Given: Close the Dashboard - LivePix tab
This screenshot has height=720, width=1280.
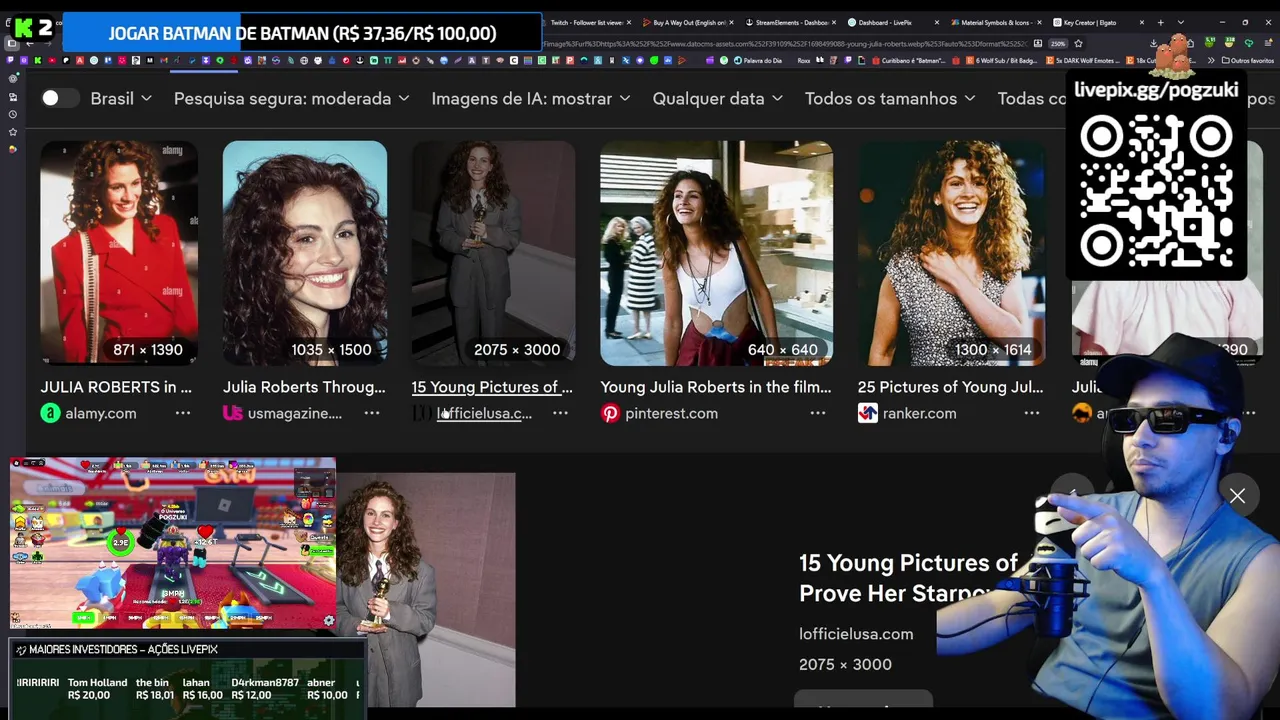Looking at the screenshot, I should coord(936,22).
